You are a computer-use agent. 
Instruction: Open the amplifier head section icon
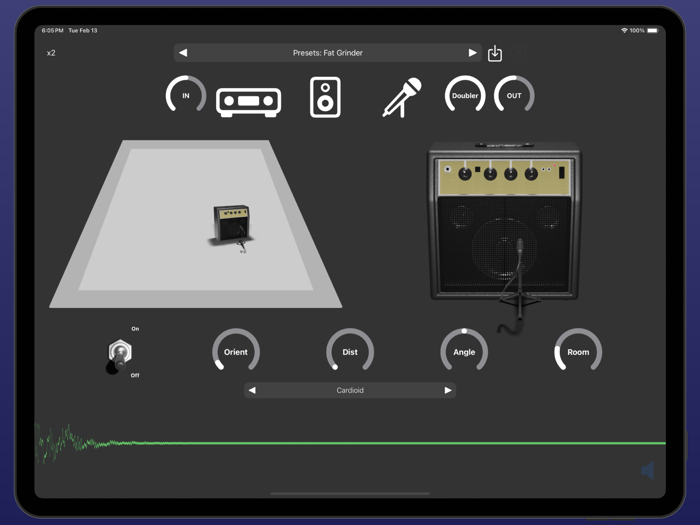(249, 102)
